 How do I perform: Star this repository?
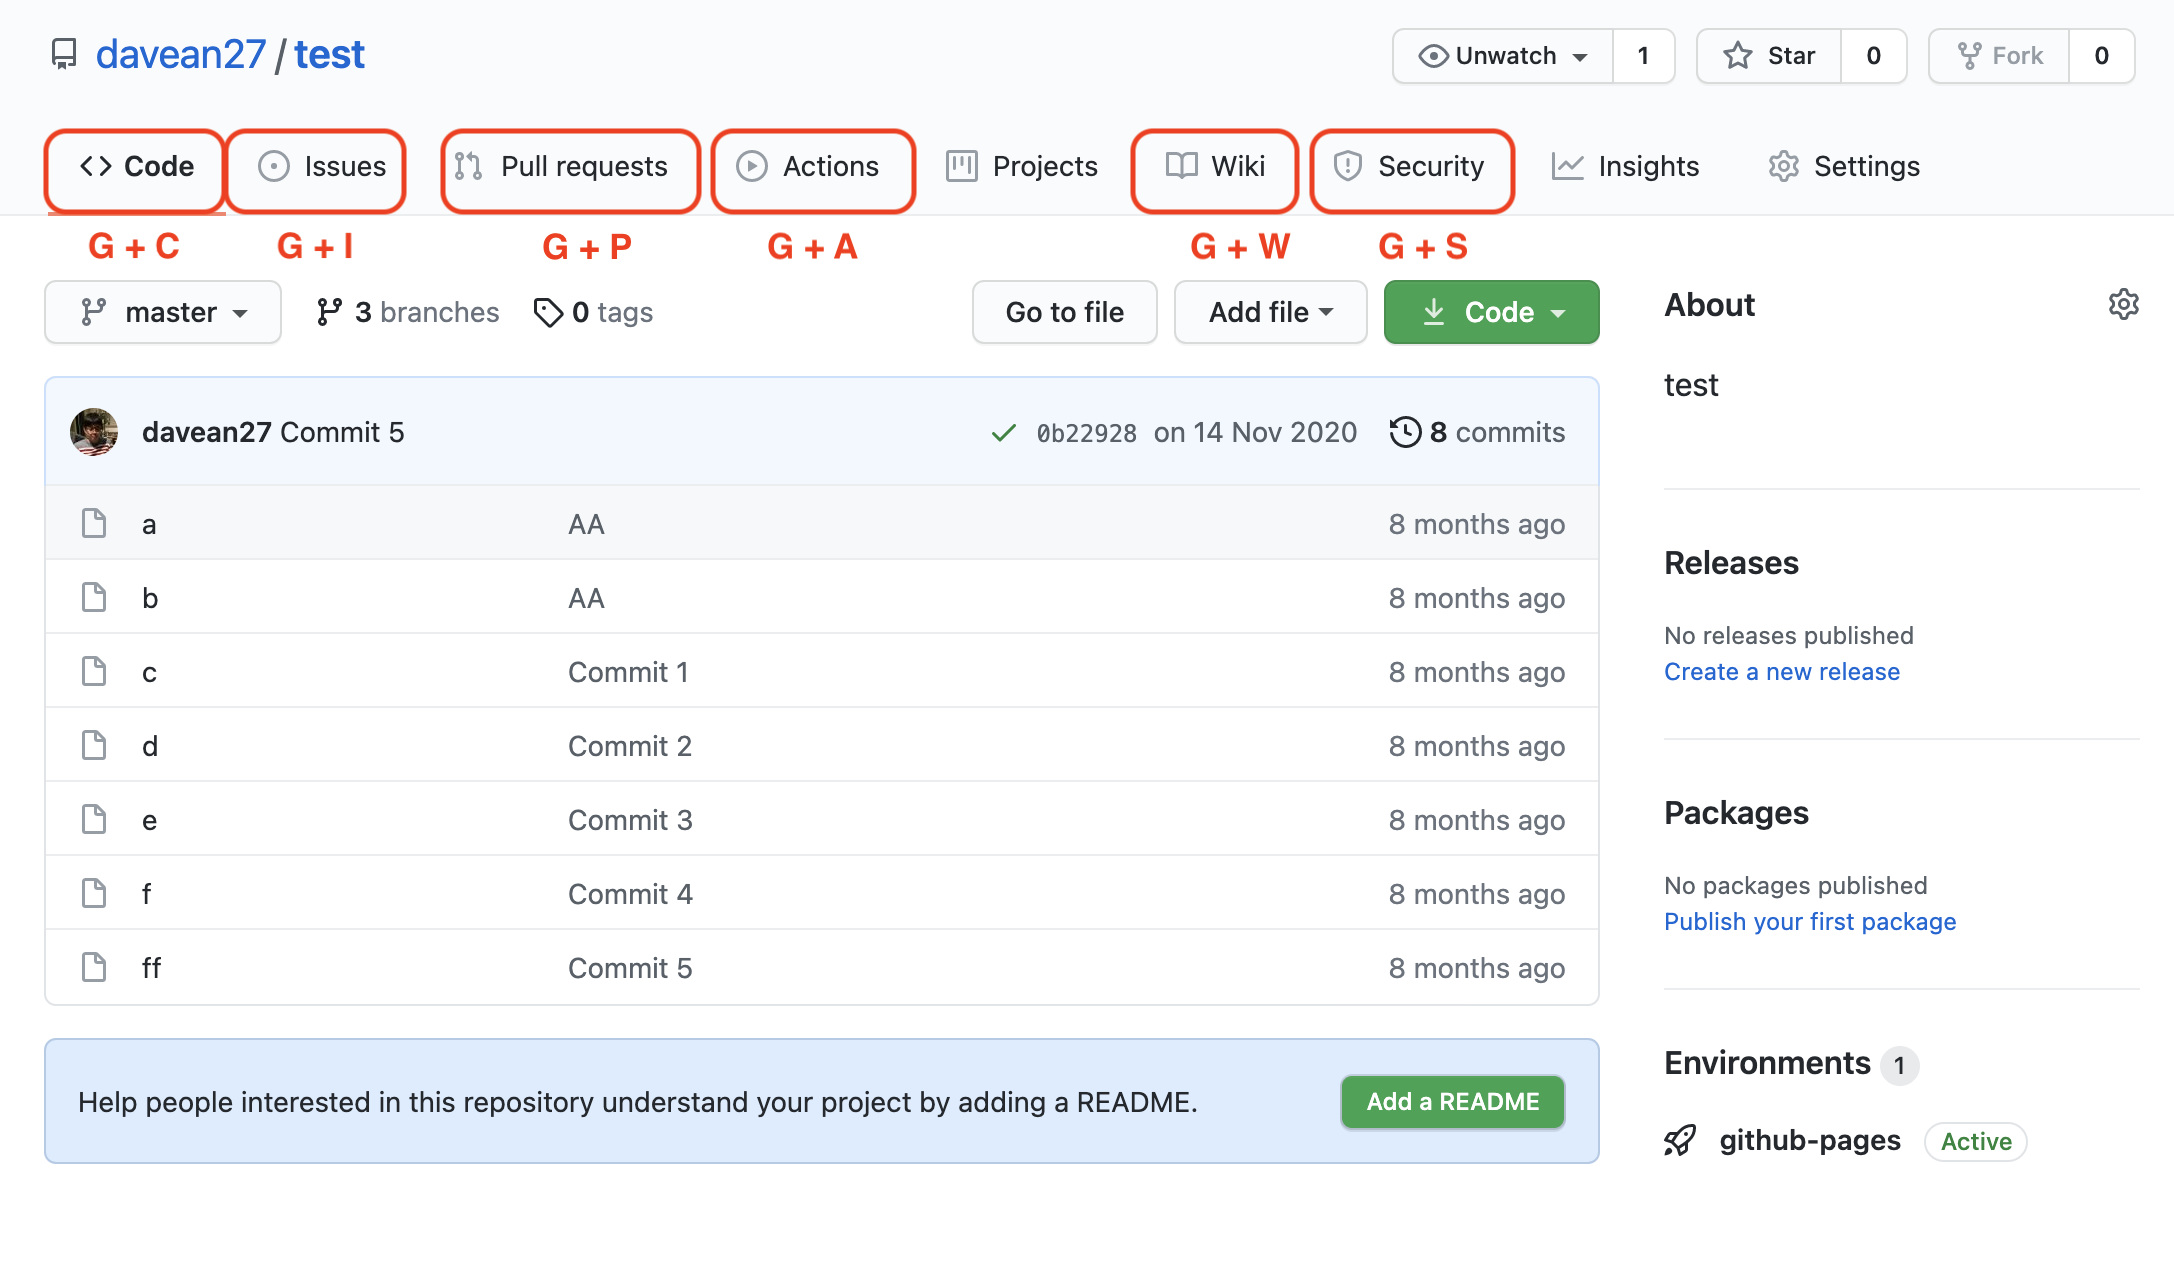pos(1769,56)
